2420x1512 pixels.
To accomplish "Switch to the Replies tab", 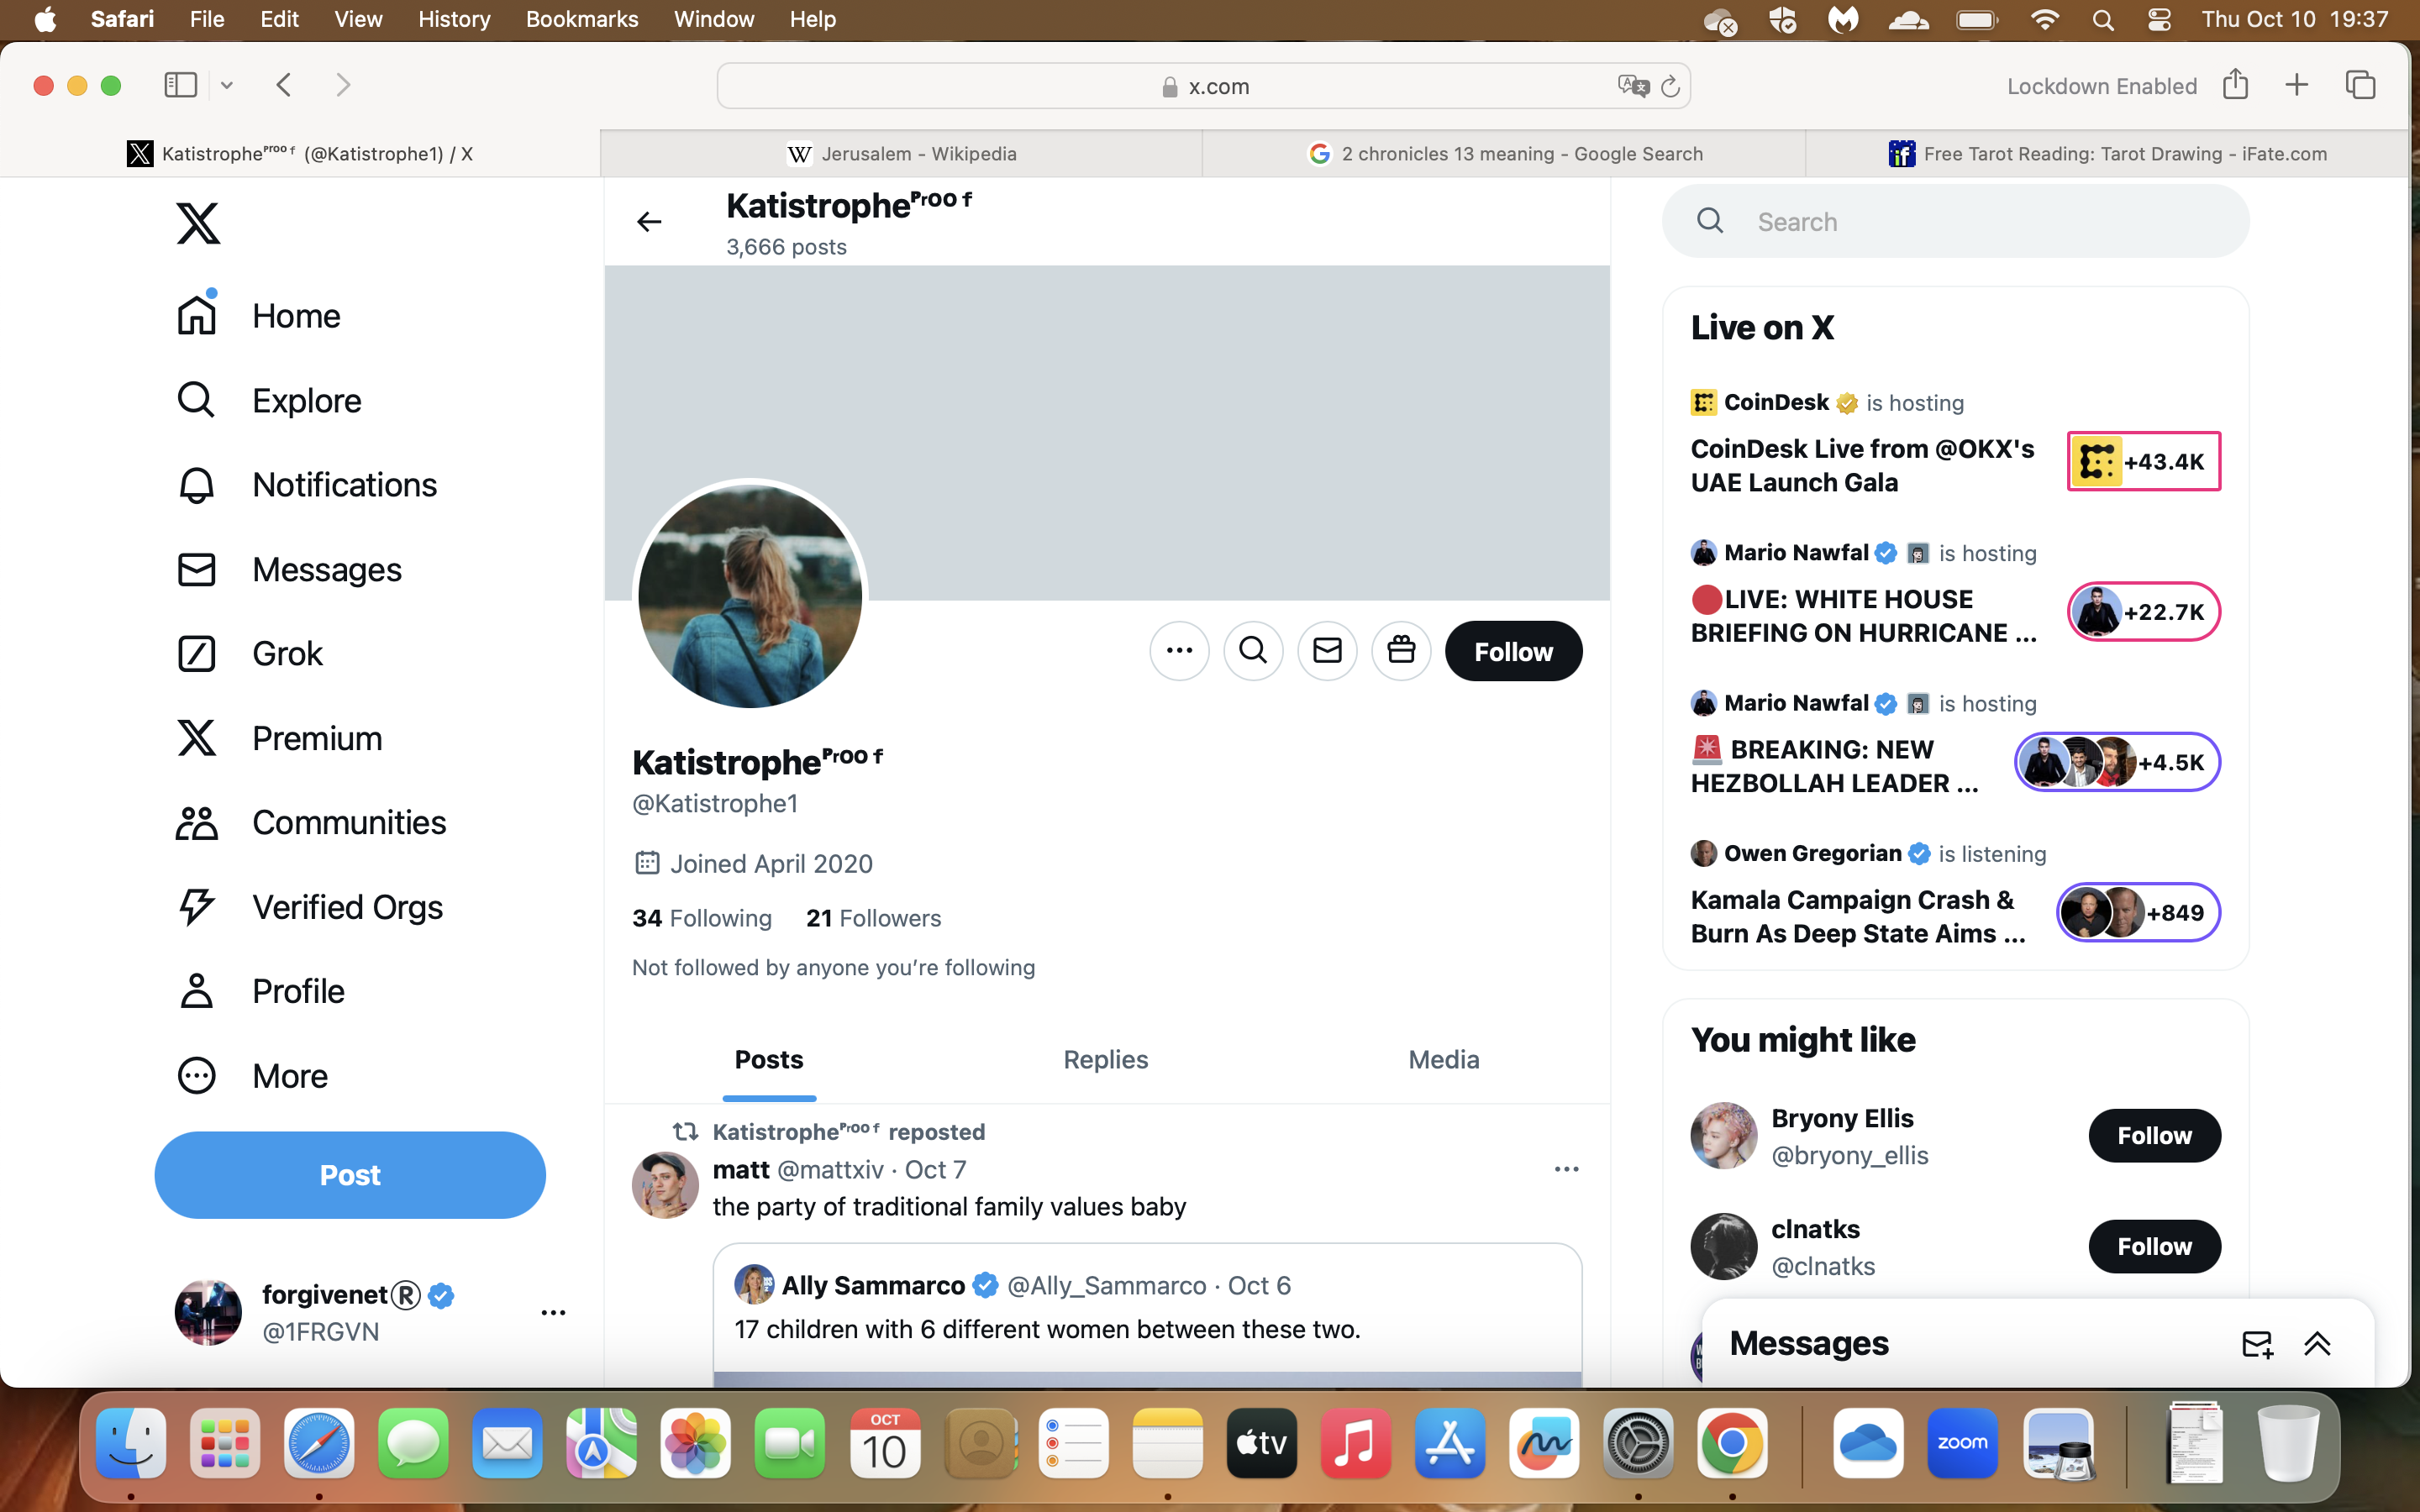I will point(1106,1060).
